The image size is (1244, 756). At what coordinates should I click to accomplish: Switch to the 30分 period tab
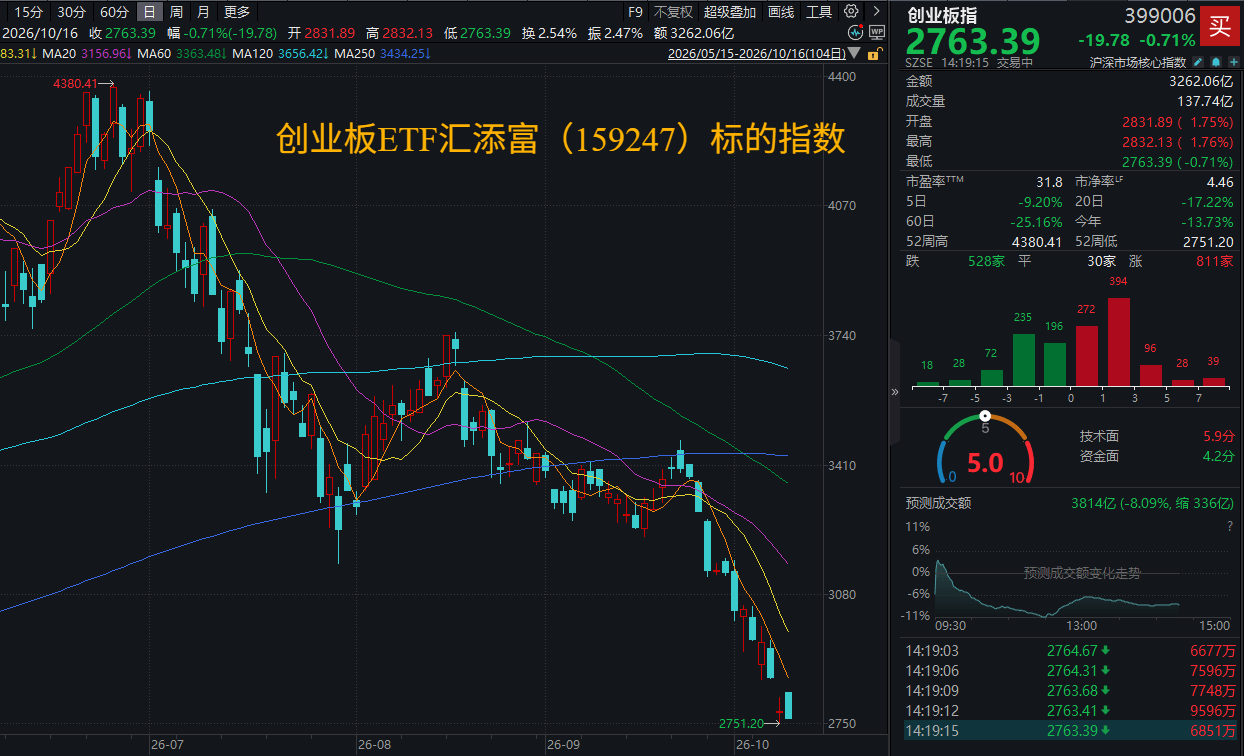tap(72, 12)
